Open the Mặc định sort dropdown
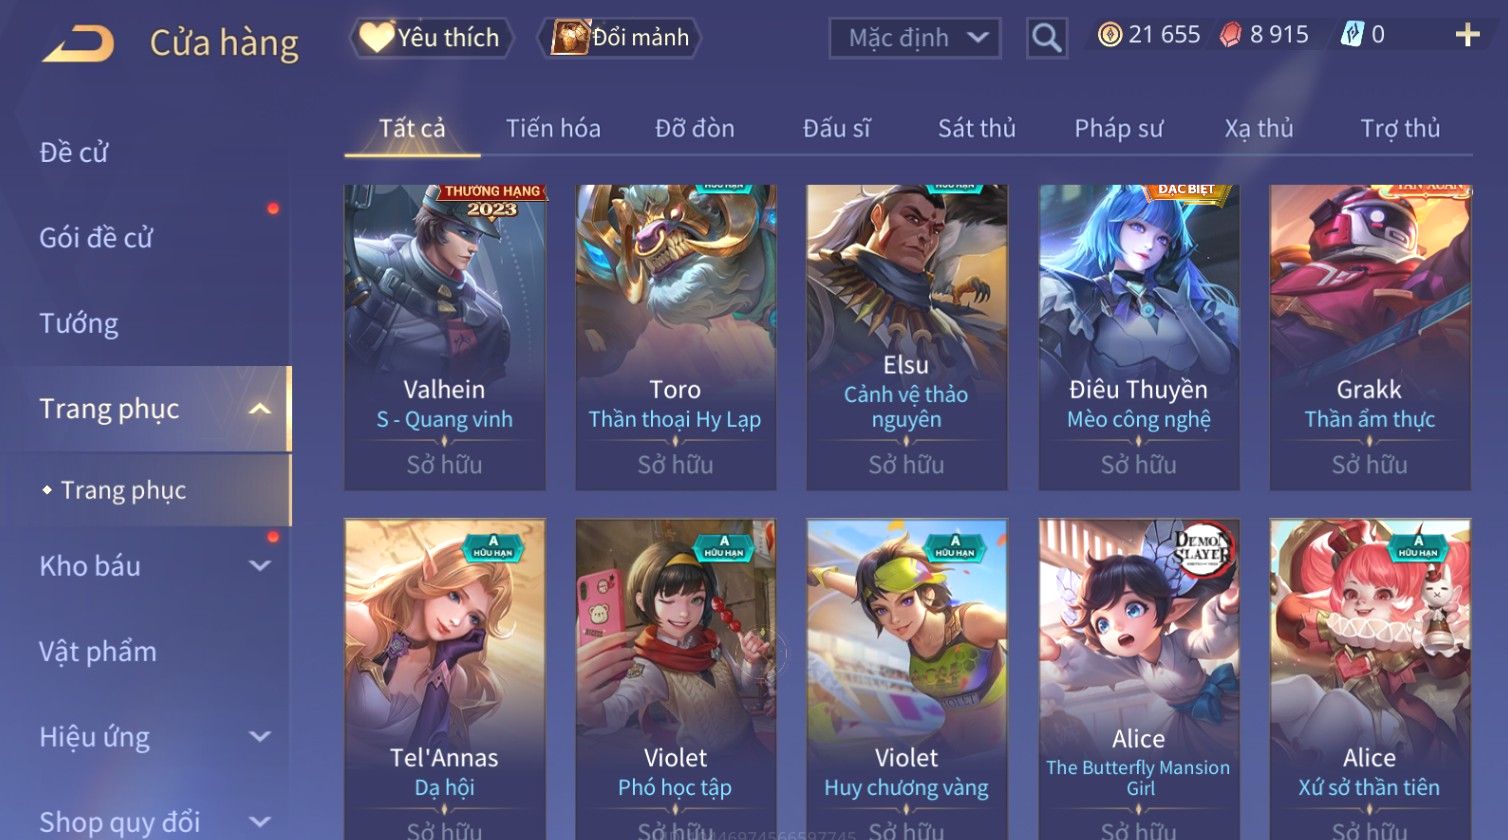 pos(915,38)
